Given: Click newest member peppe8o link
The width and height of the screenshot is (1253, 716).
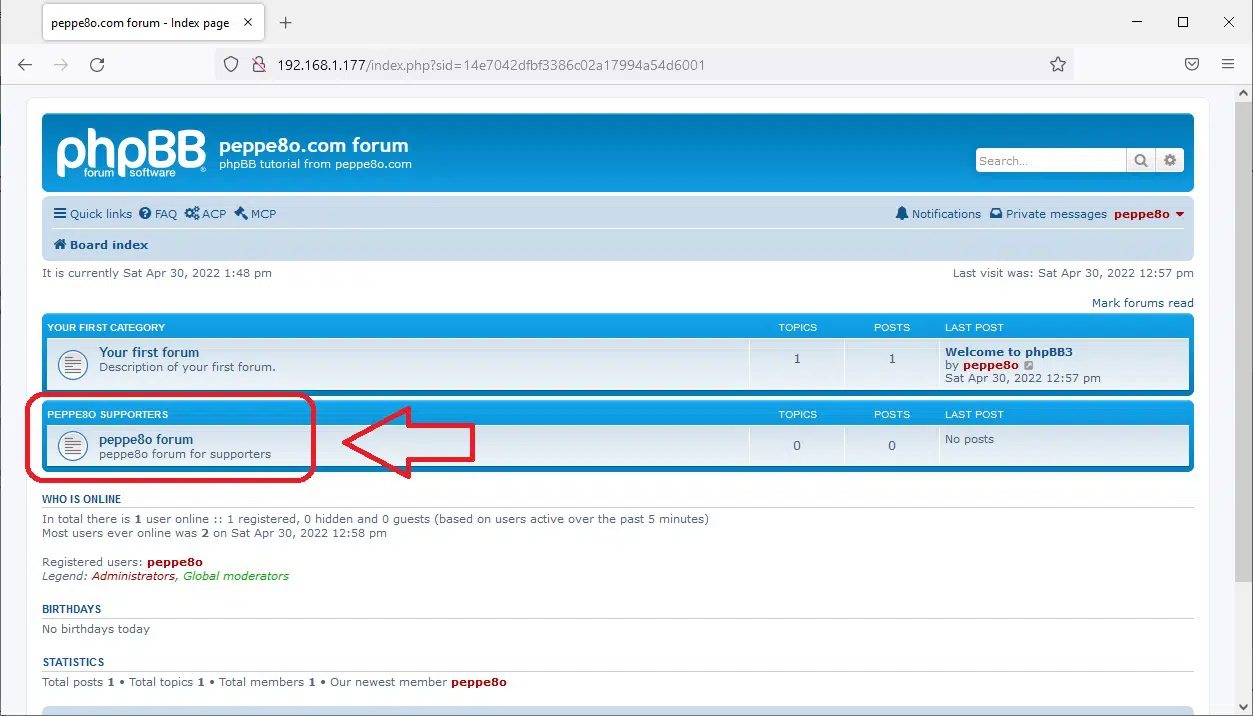Looking at the screenshot, I should 479,682.
